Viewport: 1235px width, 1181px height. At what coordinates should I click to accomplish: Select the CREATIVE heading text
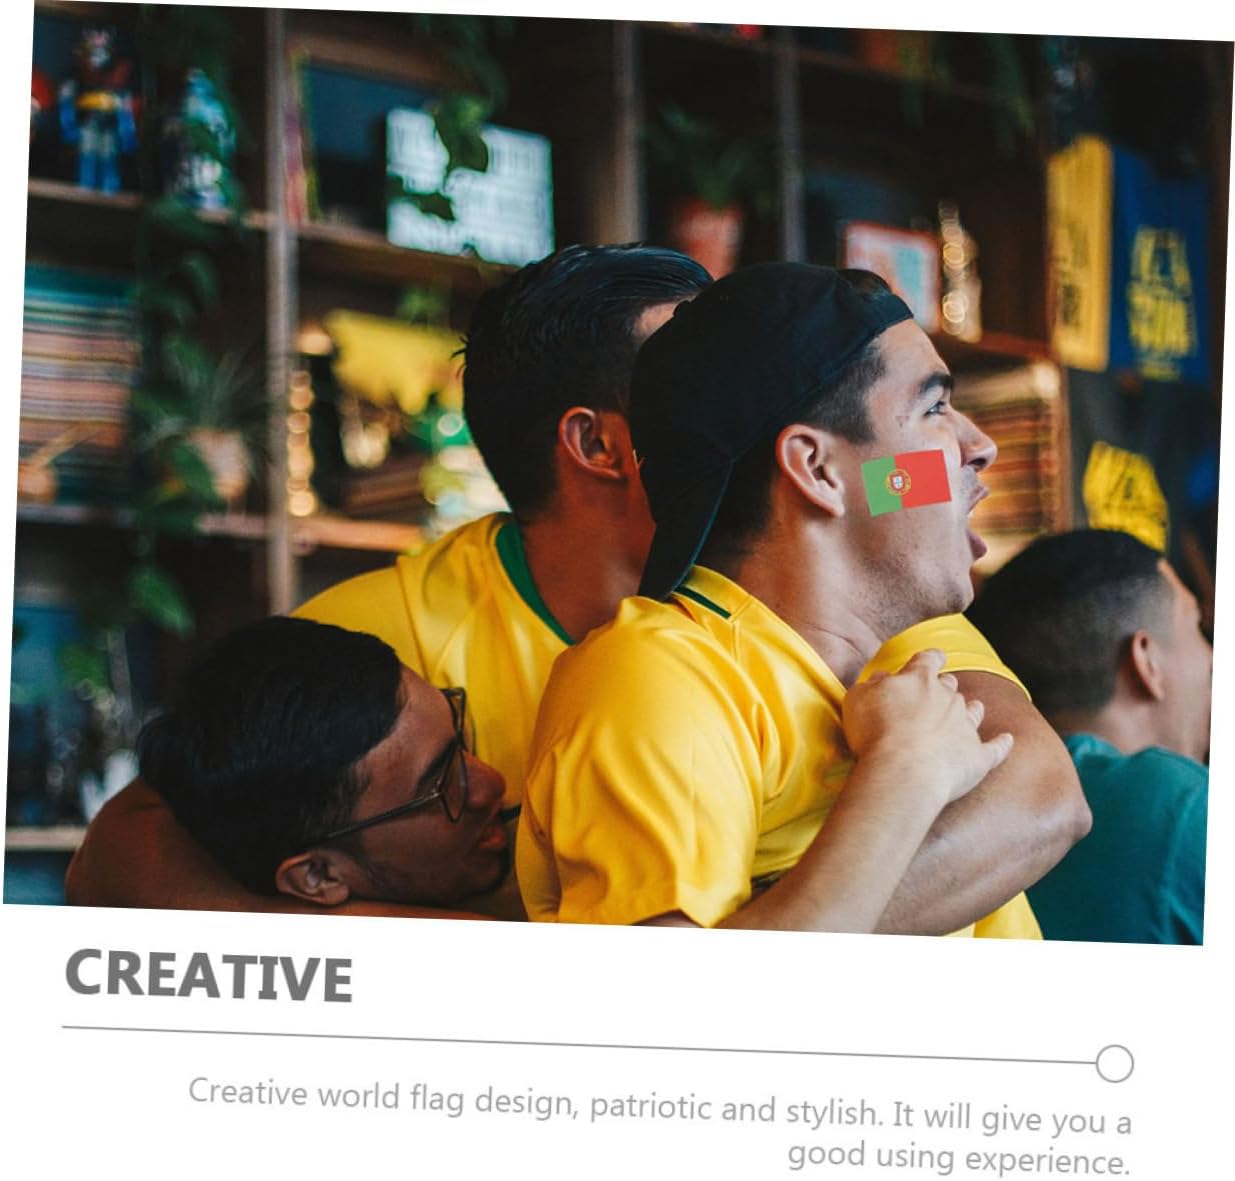click(x=209, y=975)
